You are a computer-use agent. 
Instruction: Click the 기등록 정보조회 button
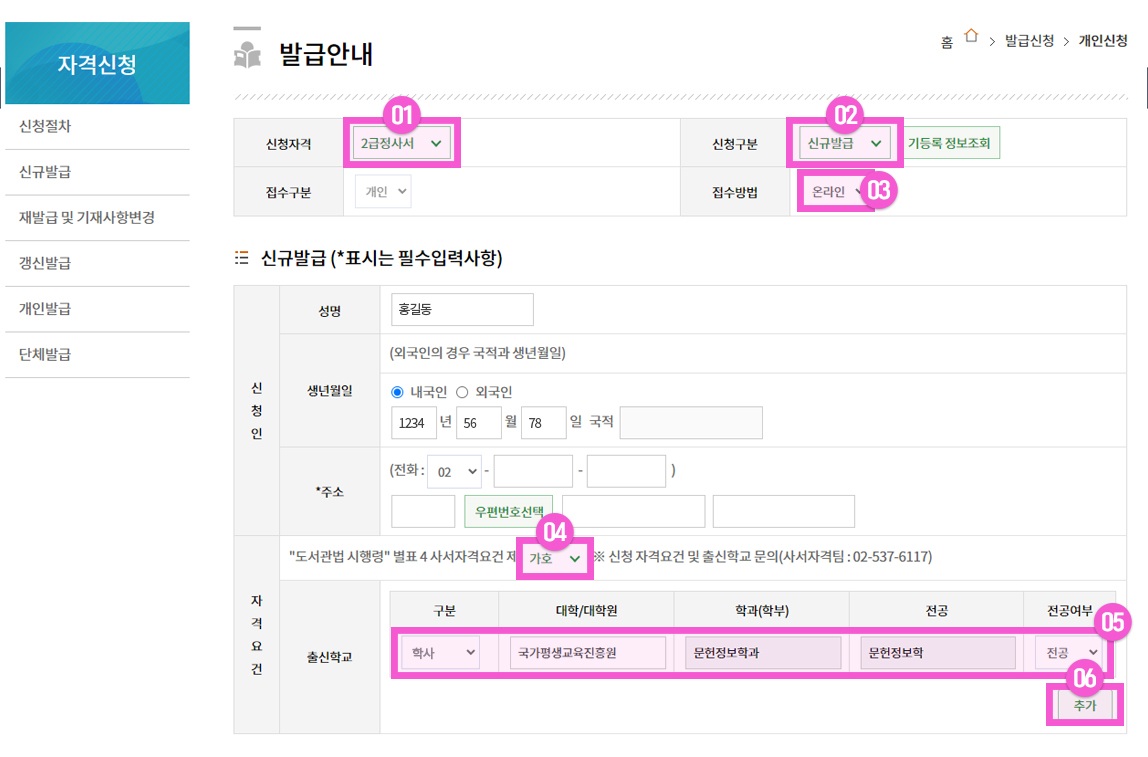949,144
